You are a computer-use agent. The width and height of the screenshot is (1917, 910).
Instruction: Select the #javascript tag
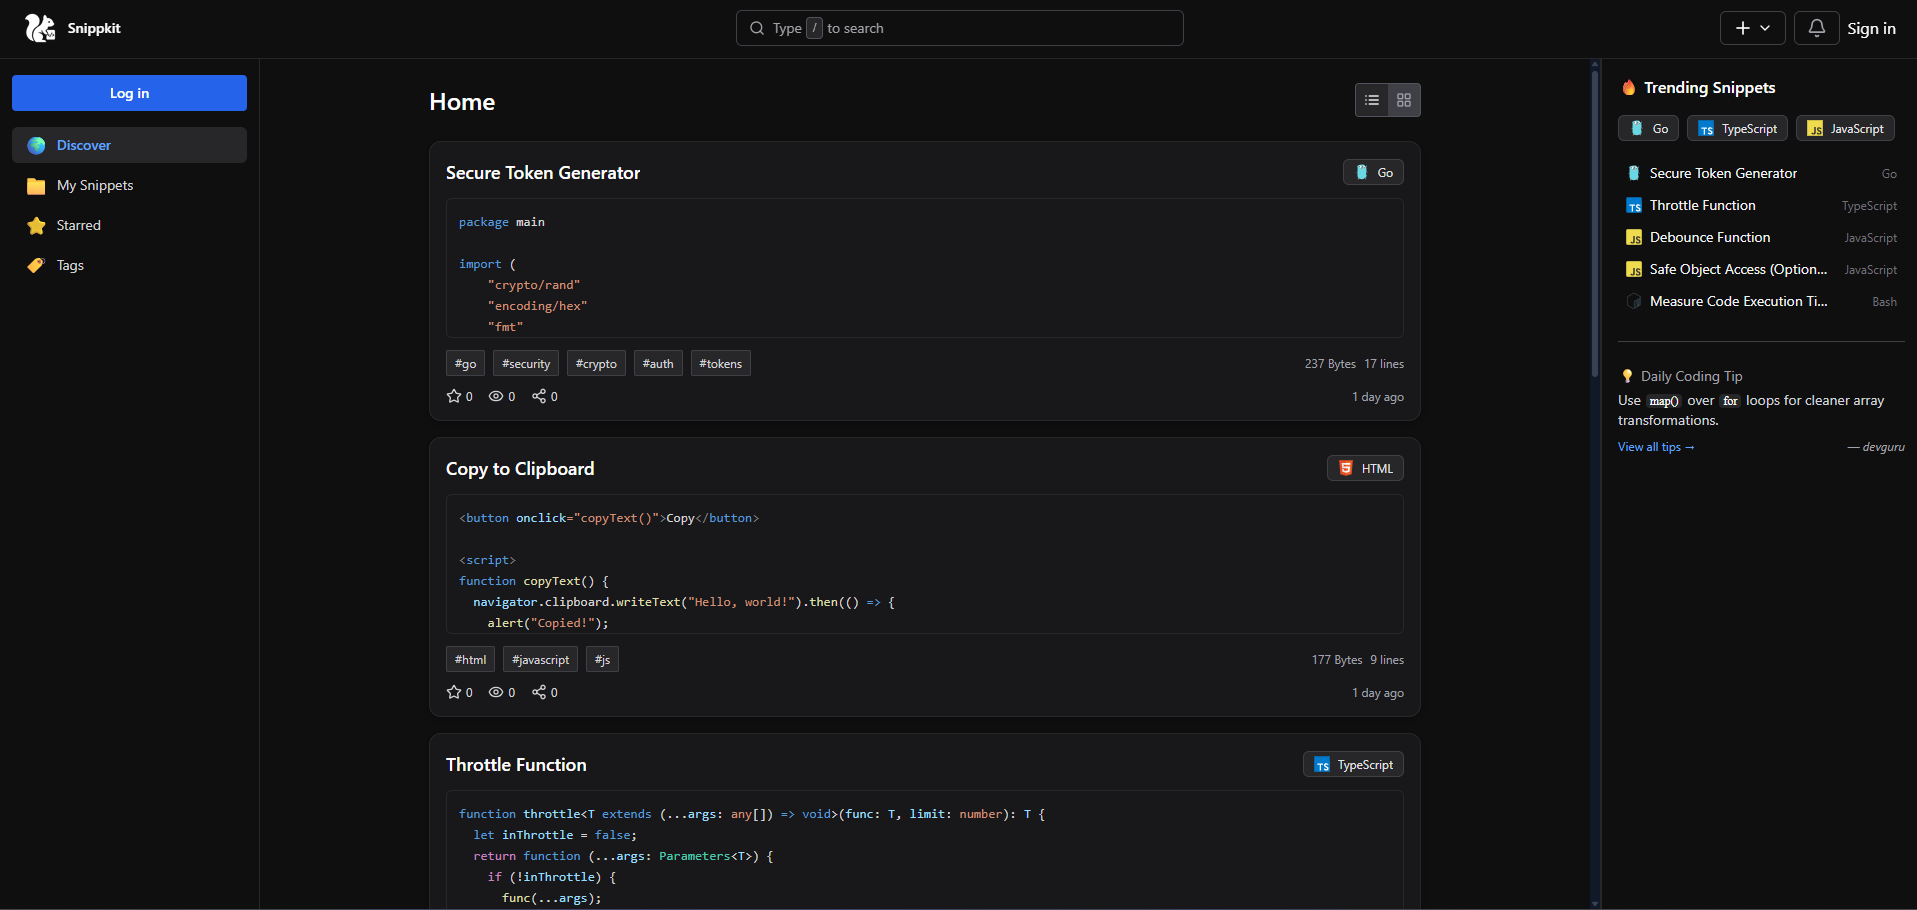point(540,659)
